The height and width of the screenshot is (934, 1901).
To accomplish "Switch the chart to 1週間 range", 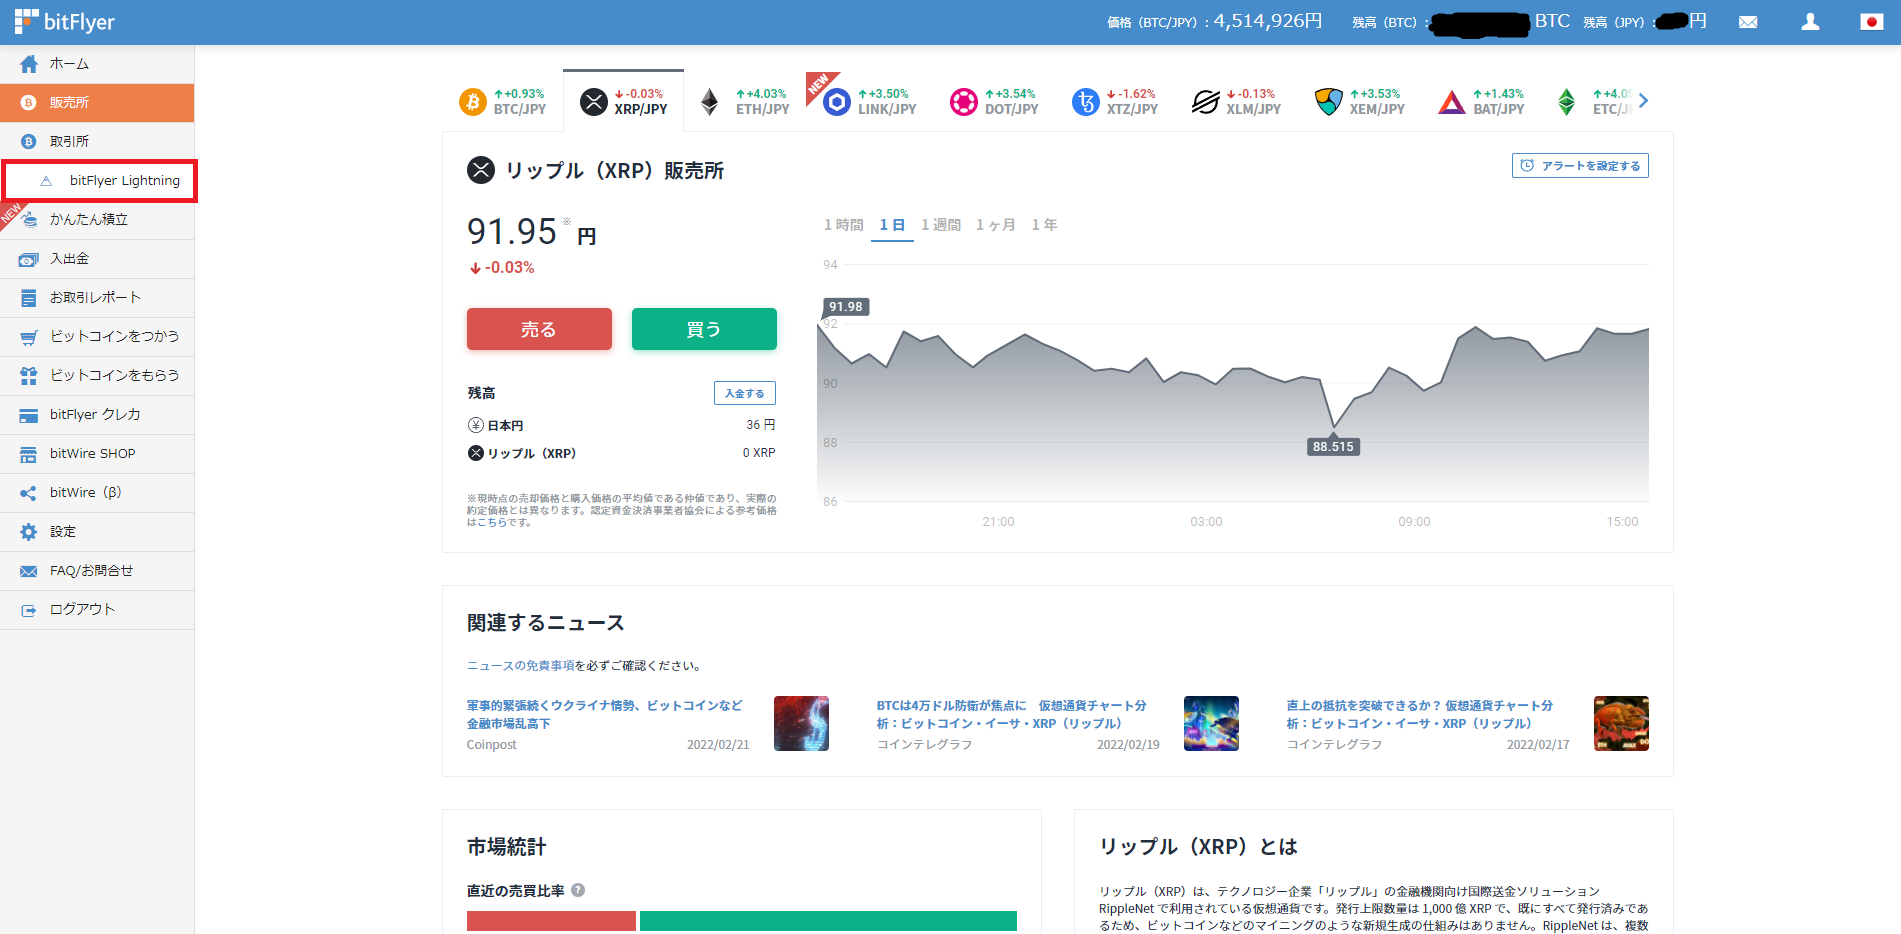I will pos(941,225).
